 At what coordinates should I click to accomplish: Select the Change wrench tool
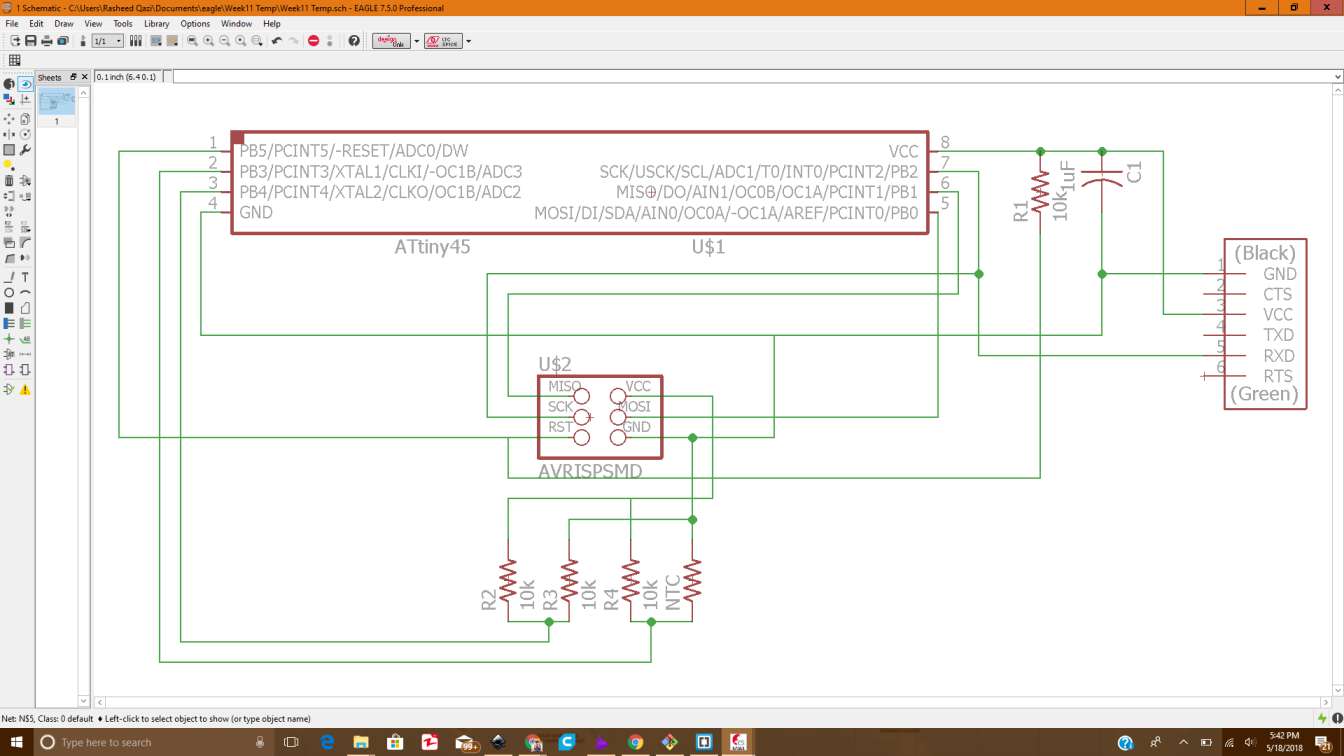click(26, 150)
